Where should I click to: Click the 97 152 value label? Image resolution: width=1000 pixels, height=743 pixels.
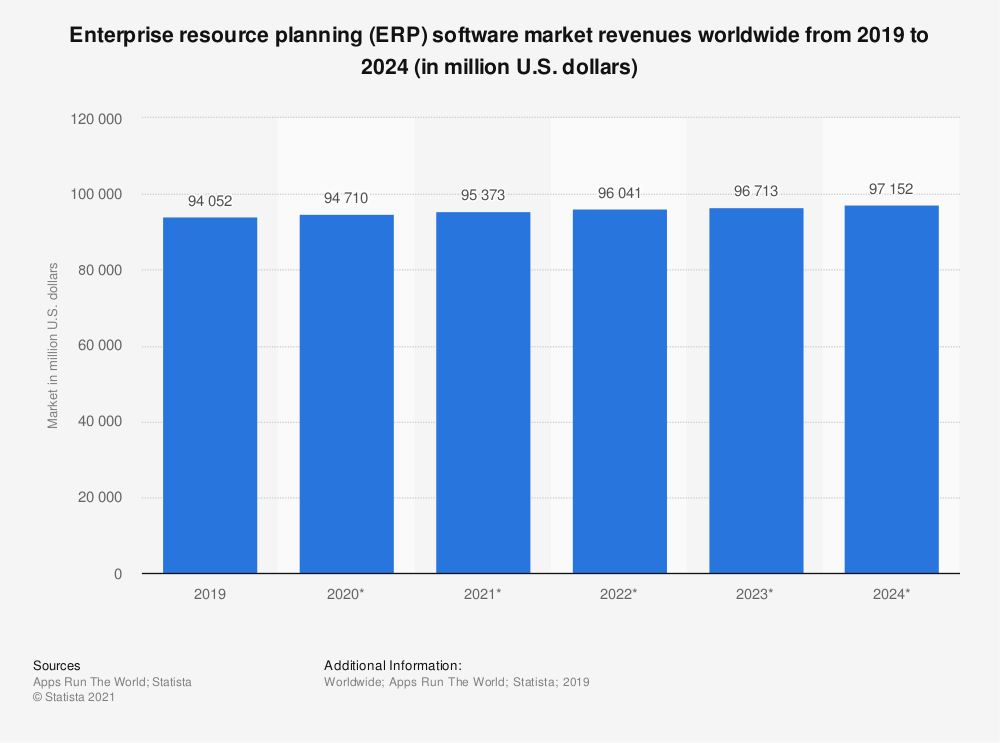pos(891,189)
